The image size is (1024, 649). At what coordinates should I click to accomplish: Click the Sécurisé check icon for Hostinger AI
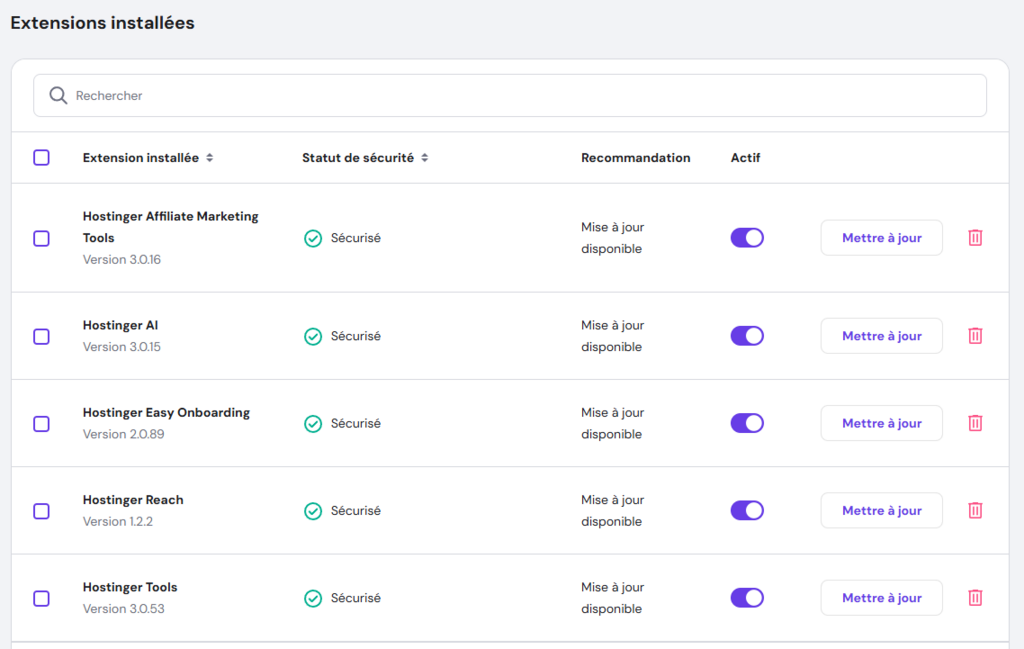point(313,335)
